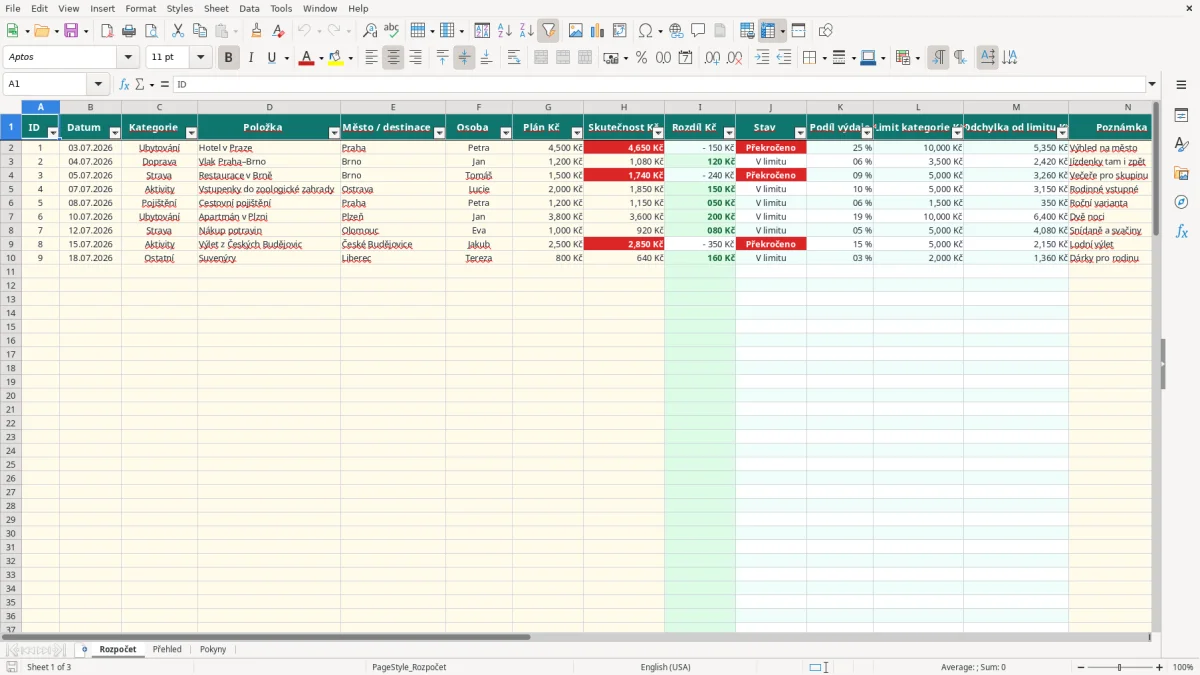Viewport: 1200px width, 675px height.
Task: Expand the Name Box dropdown for A1
Action: 98,85
